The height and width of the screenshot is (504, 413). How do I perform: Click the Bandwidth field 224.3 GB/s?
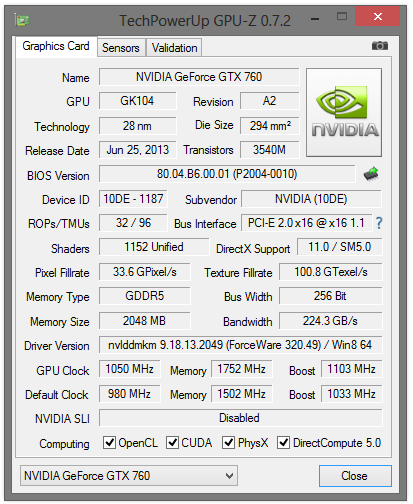(x=331, y=321)
